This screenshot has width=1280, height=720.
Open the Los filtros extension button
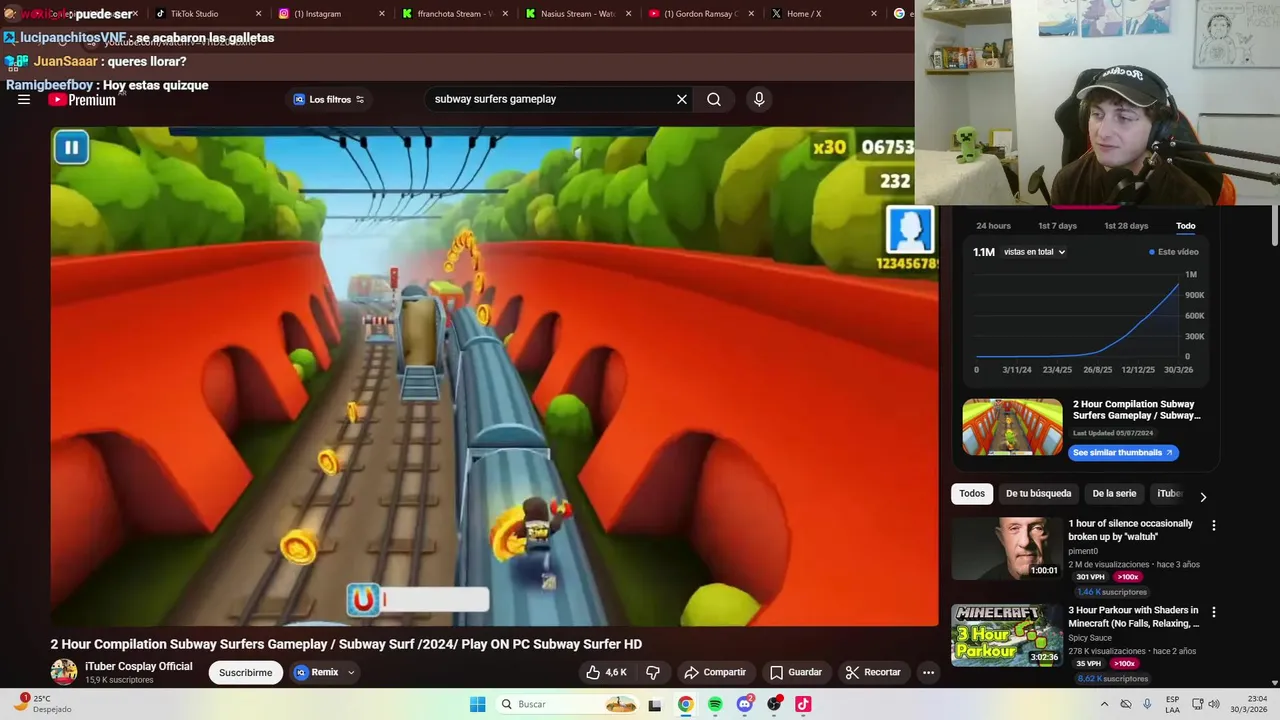pyautogui.click(x=328, y=99)
